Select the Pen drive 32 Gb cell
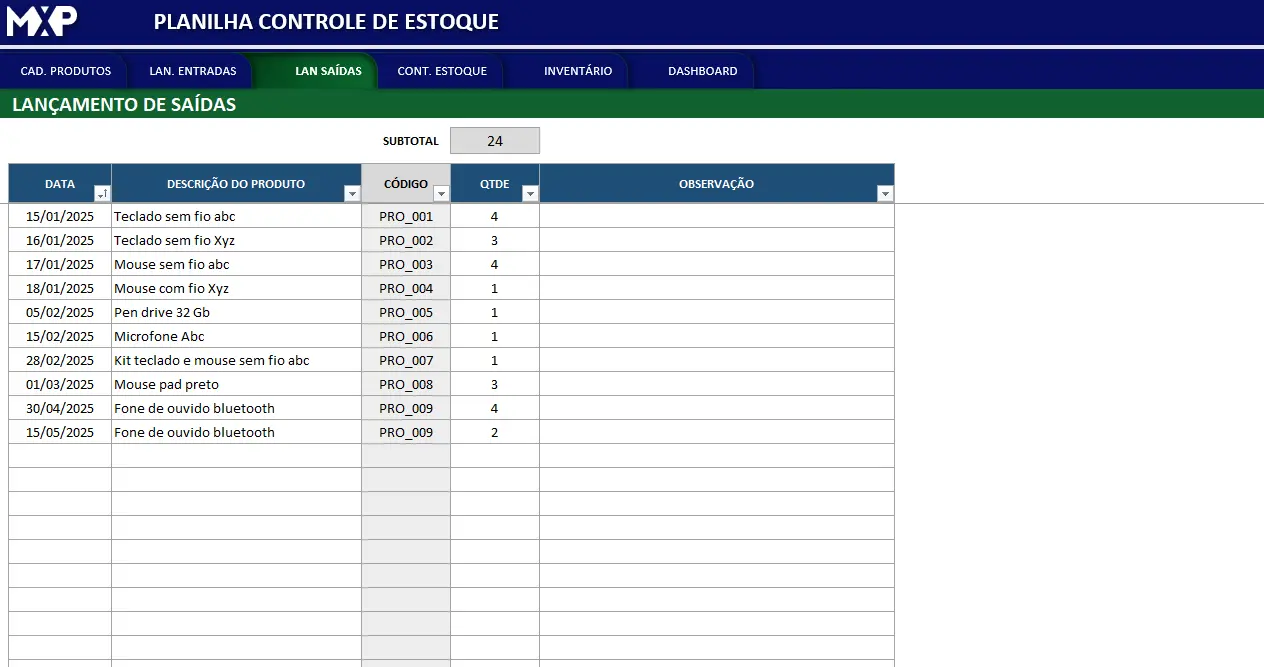1264x667 pixels. [x=236, y=312]
